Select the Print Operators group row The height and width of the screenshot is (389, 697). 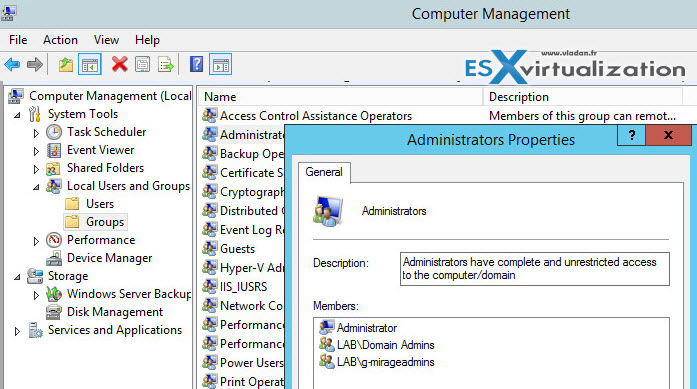pos(252,382)
